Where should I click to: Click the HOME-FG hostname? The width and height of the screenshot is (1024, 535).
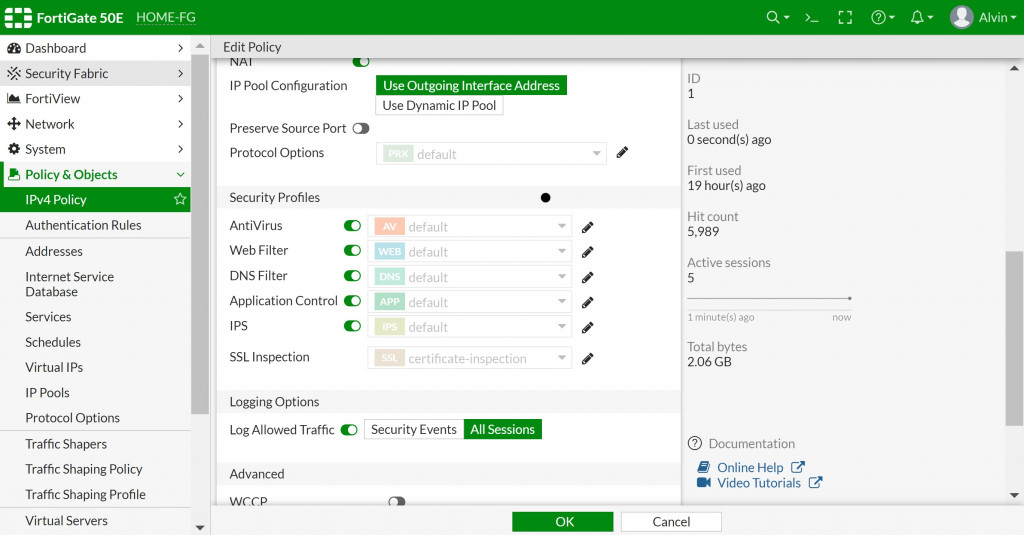point(166,18)
